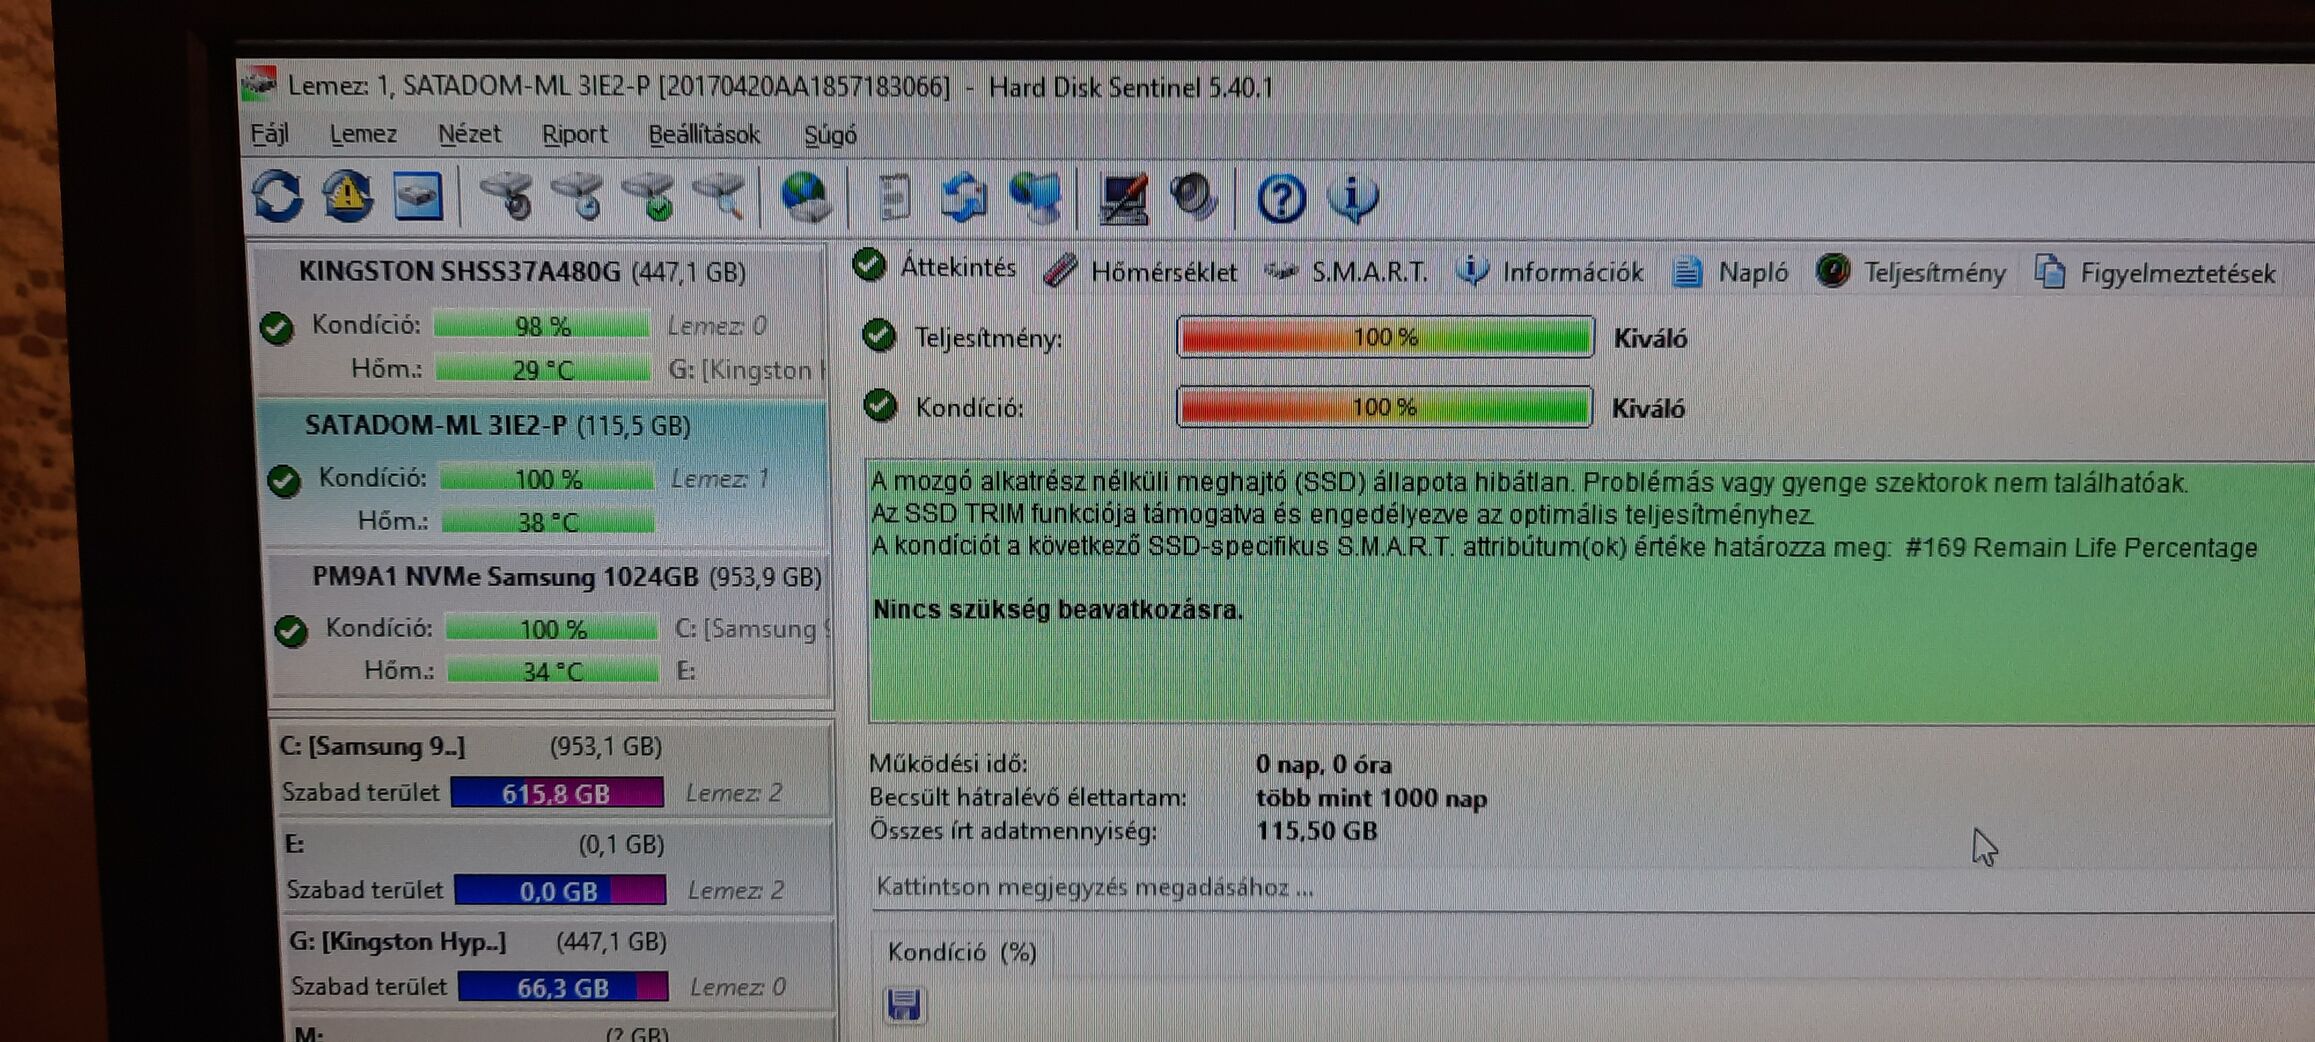
Task: Open the Figyelmeztetések tab
Action: (x=2155, y=272)
